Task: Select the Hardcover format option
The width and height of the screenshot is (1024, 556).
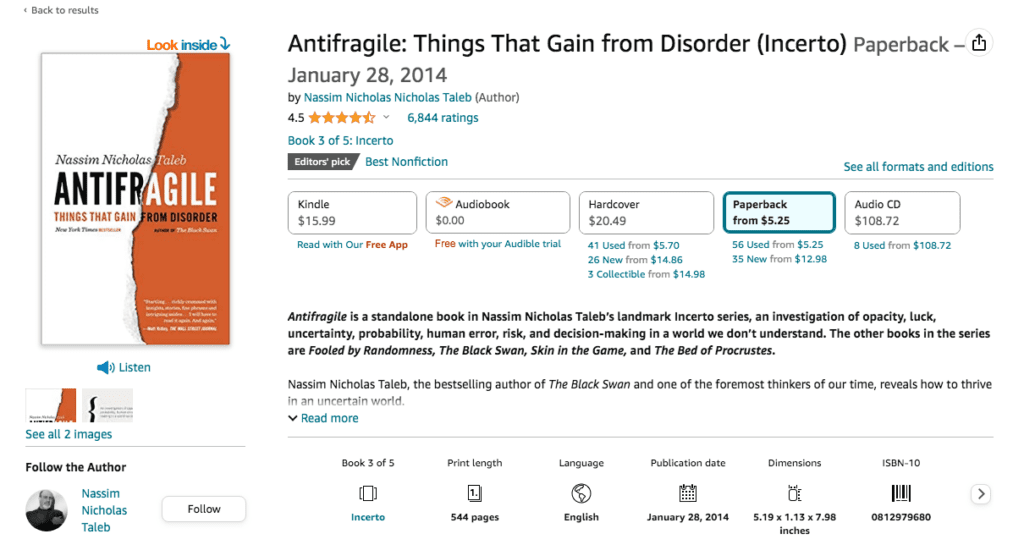Action: click(x=646, y=212)
